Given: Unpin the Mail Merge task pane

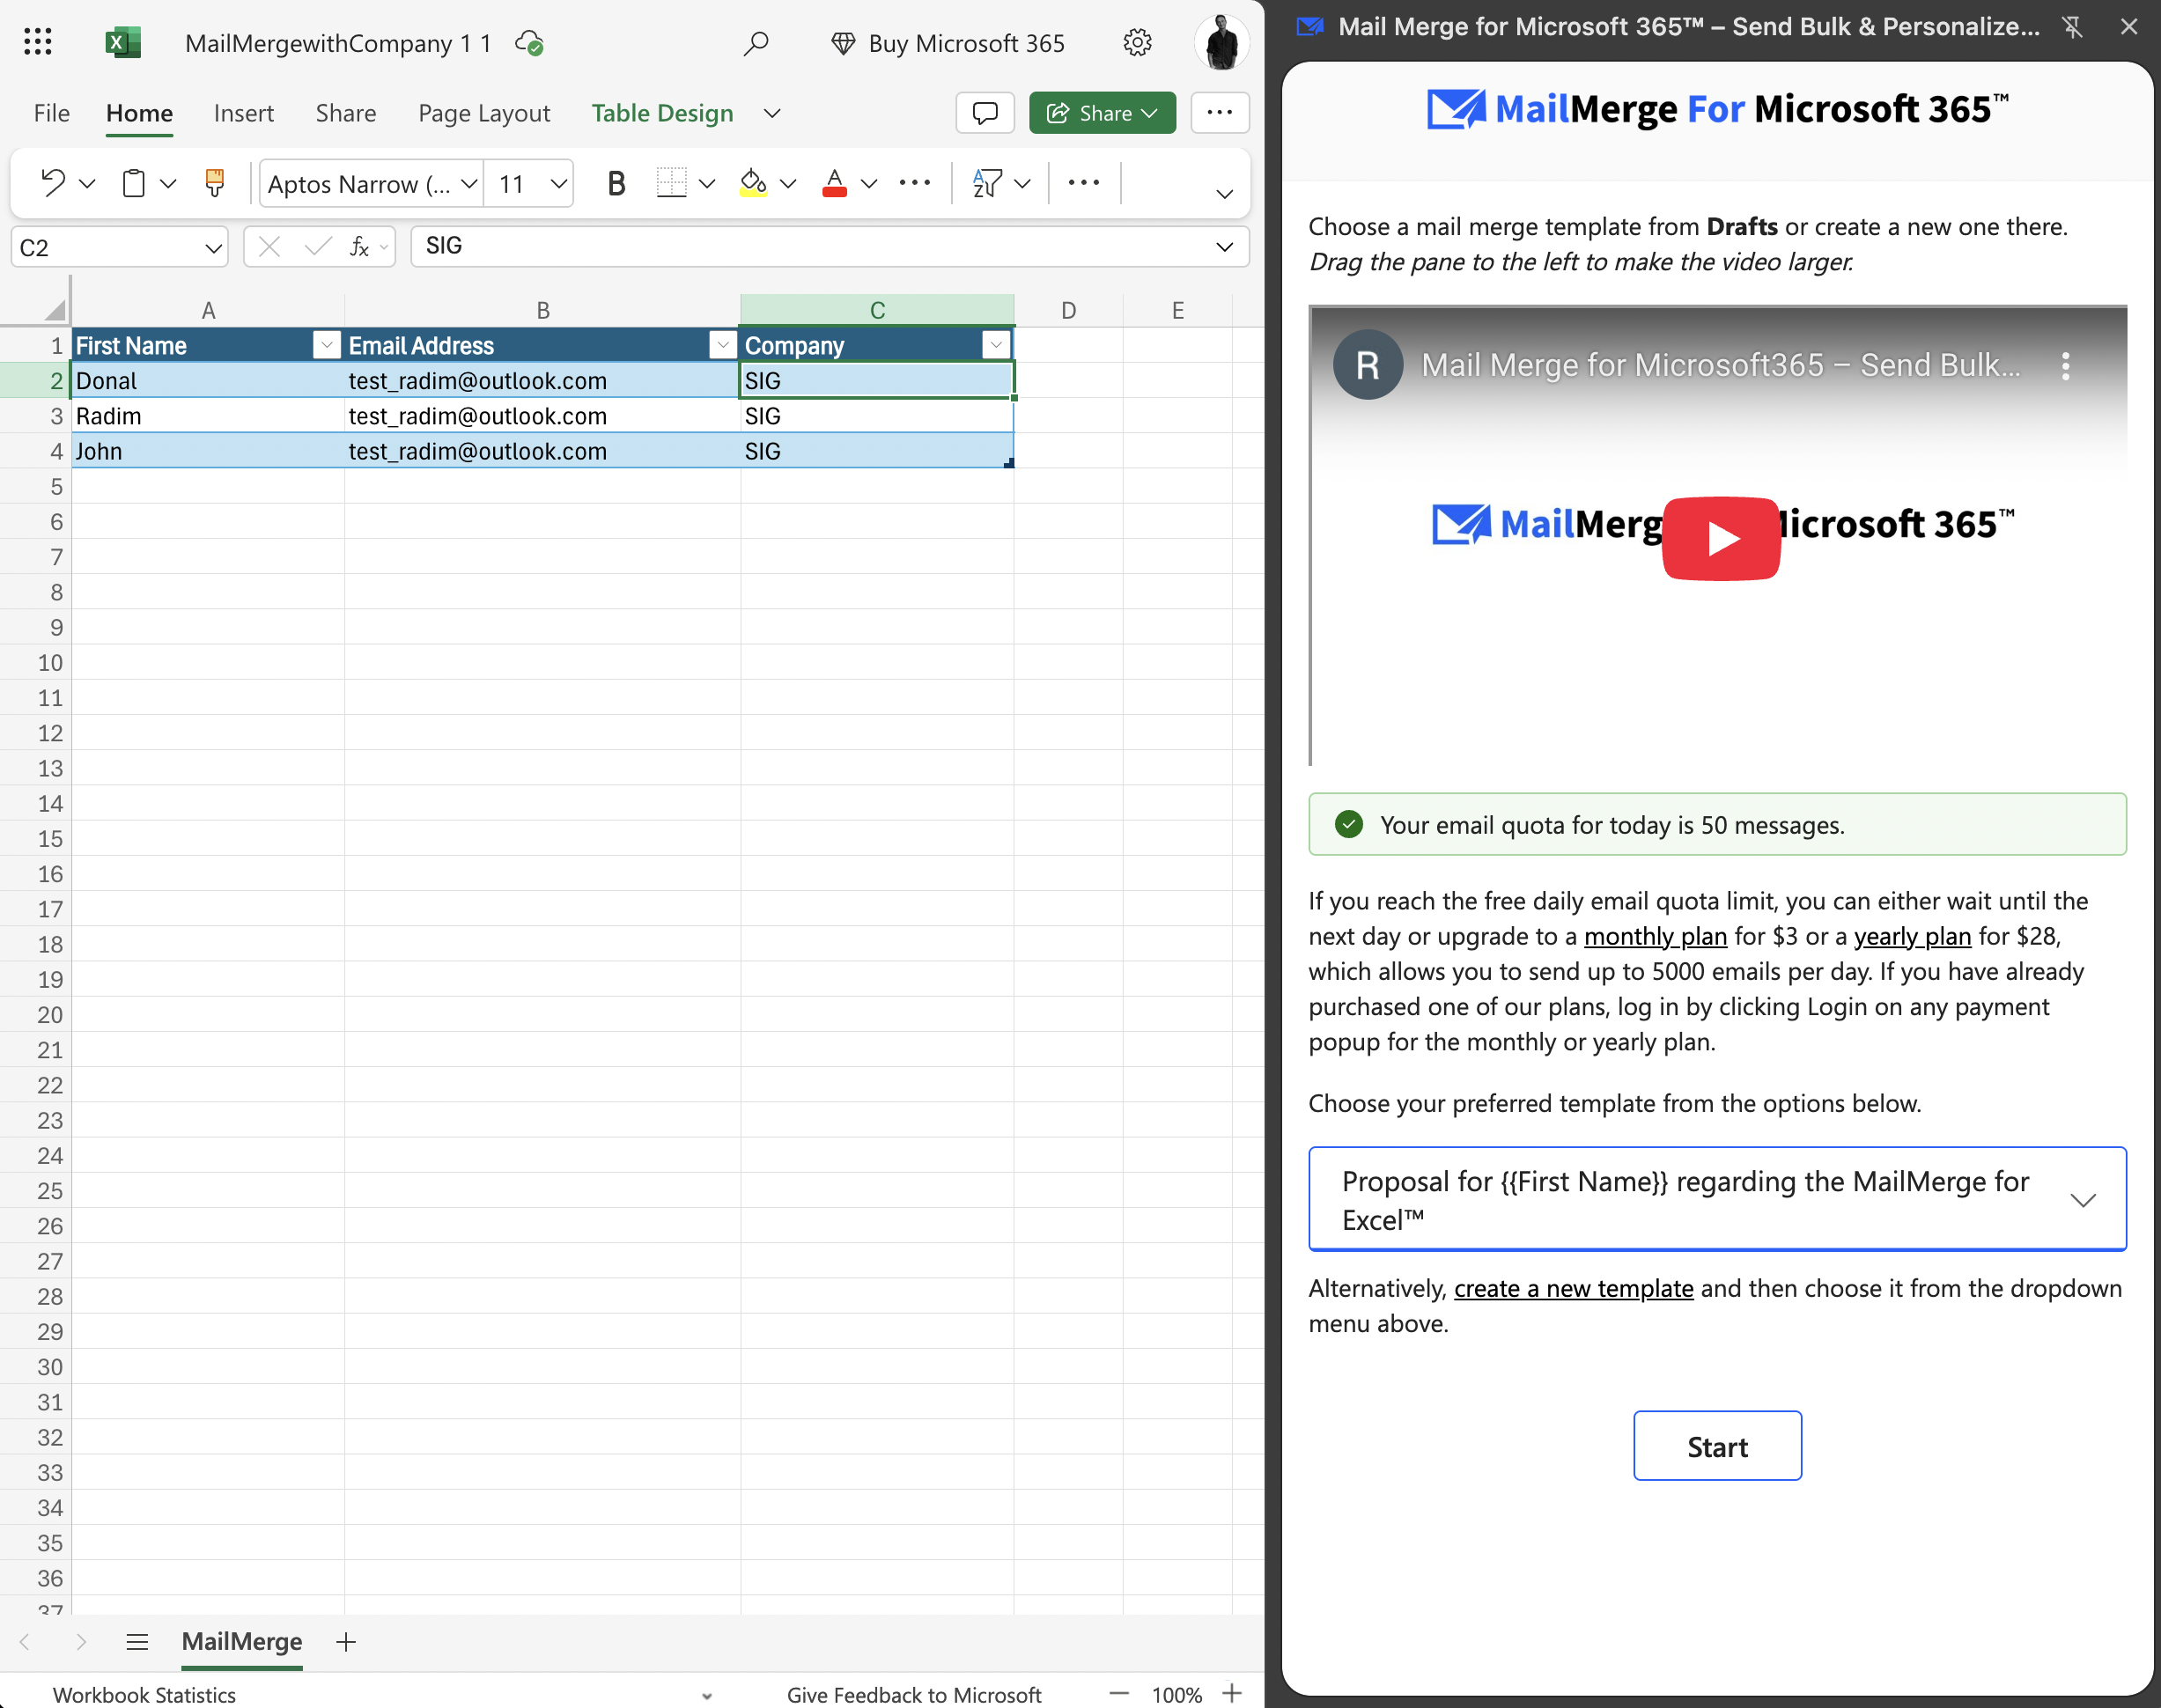Looking at the screenshot, I should [2072, 27].
